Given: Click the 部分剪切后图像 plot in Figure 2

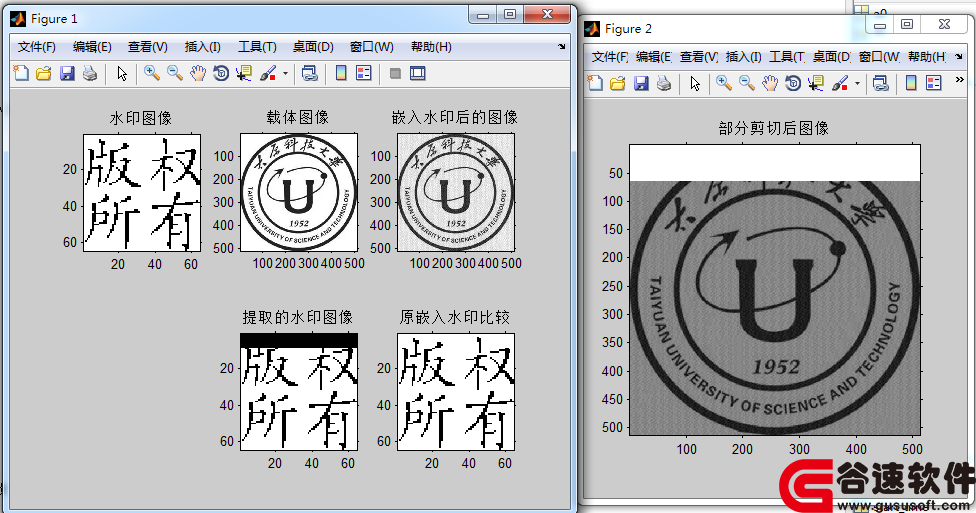Looking at the screenshot, I should tap(775, 289).
